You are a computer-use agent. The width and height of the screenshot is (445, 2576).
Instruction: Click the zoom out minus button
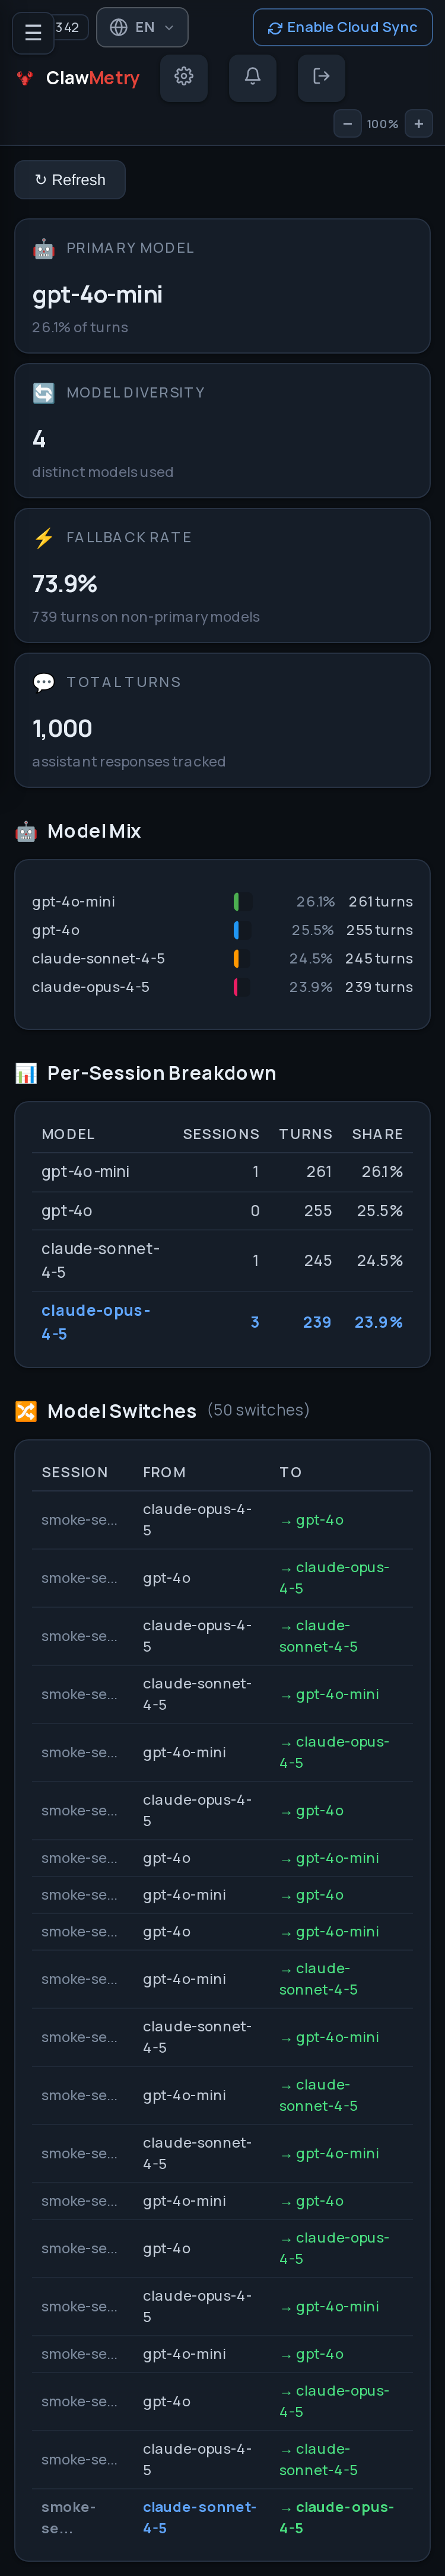pos(347,124)
